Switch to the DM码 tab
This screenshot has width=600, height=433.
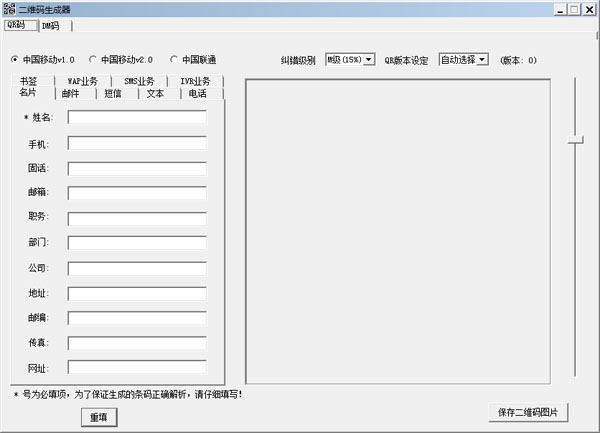point(55,26)
